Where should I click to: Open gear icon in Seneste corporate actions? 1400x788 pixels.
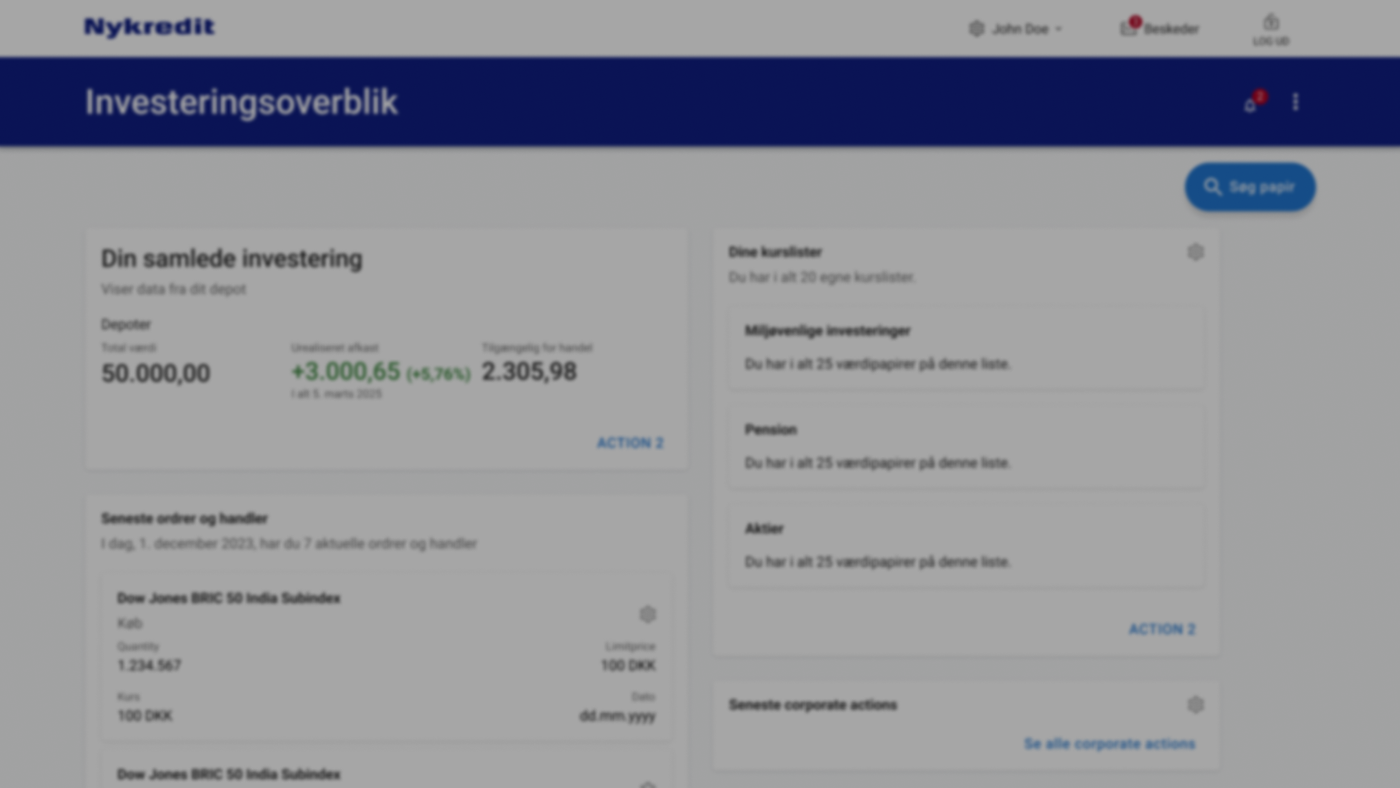[1195, 705]
